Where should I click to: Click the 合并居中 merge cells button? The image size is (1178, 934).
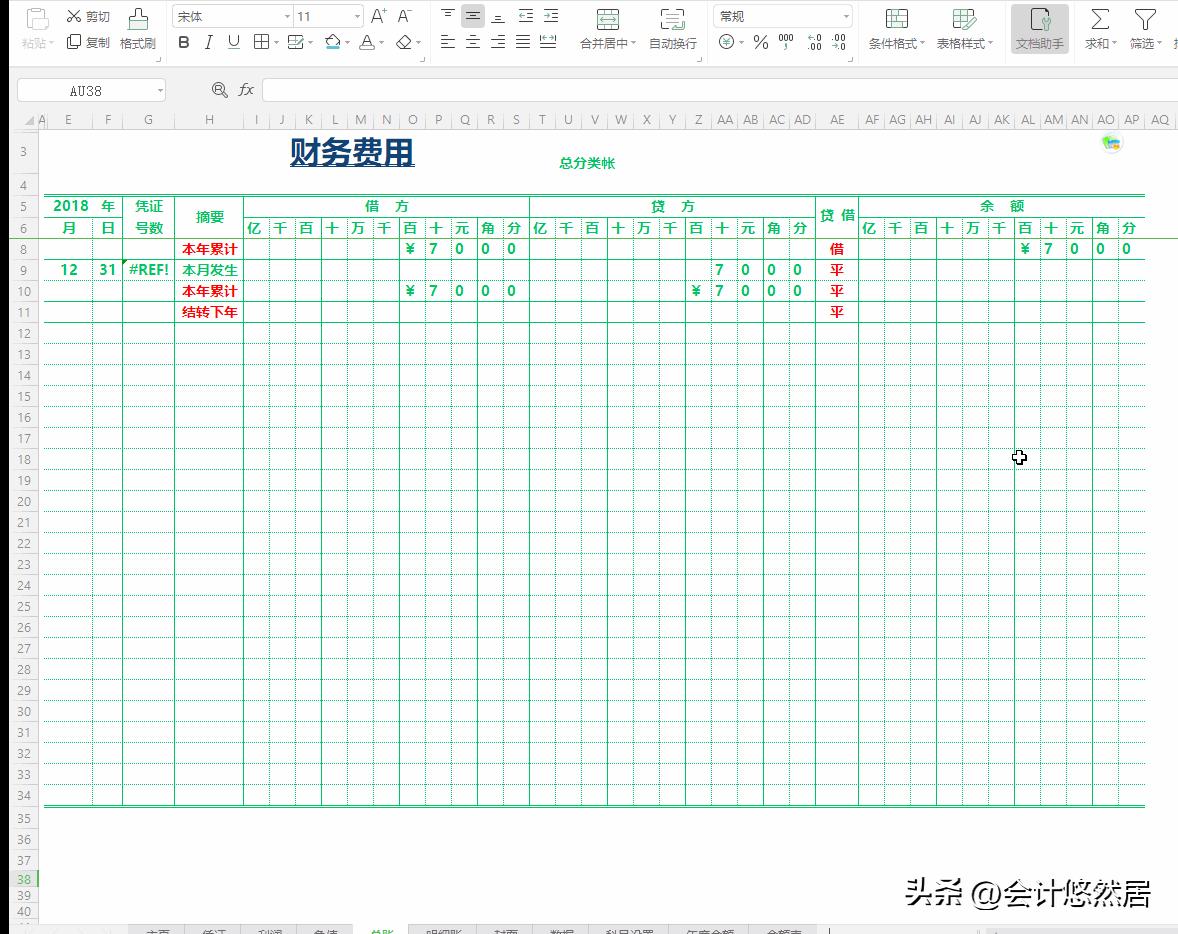pyautogui.click(x=608, y=28)
